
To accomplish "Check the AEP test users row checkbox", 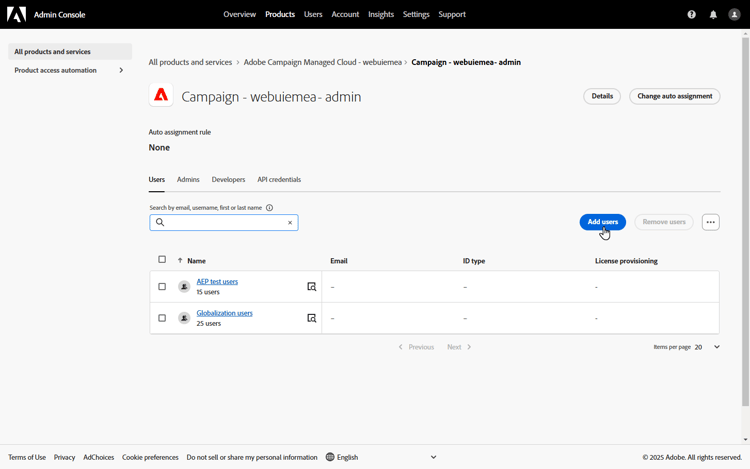I will tap(162, 287).
